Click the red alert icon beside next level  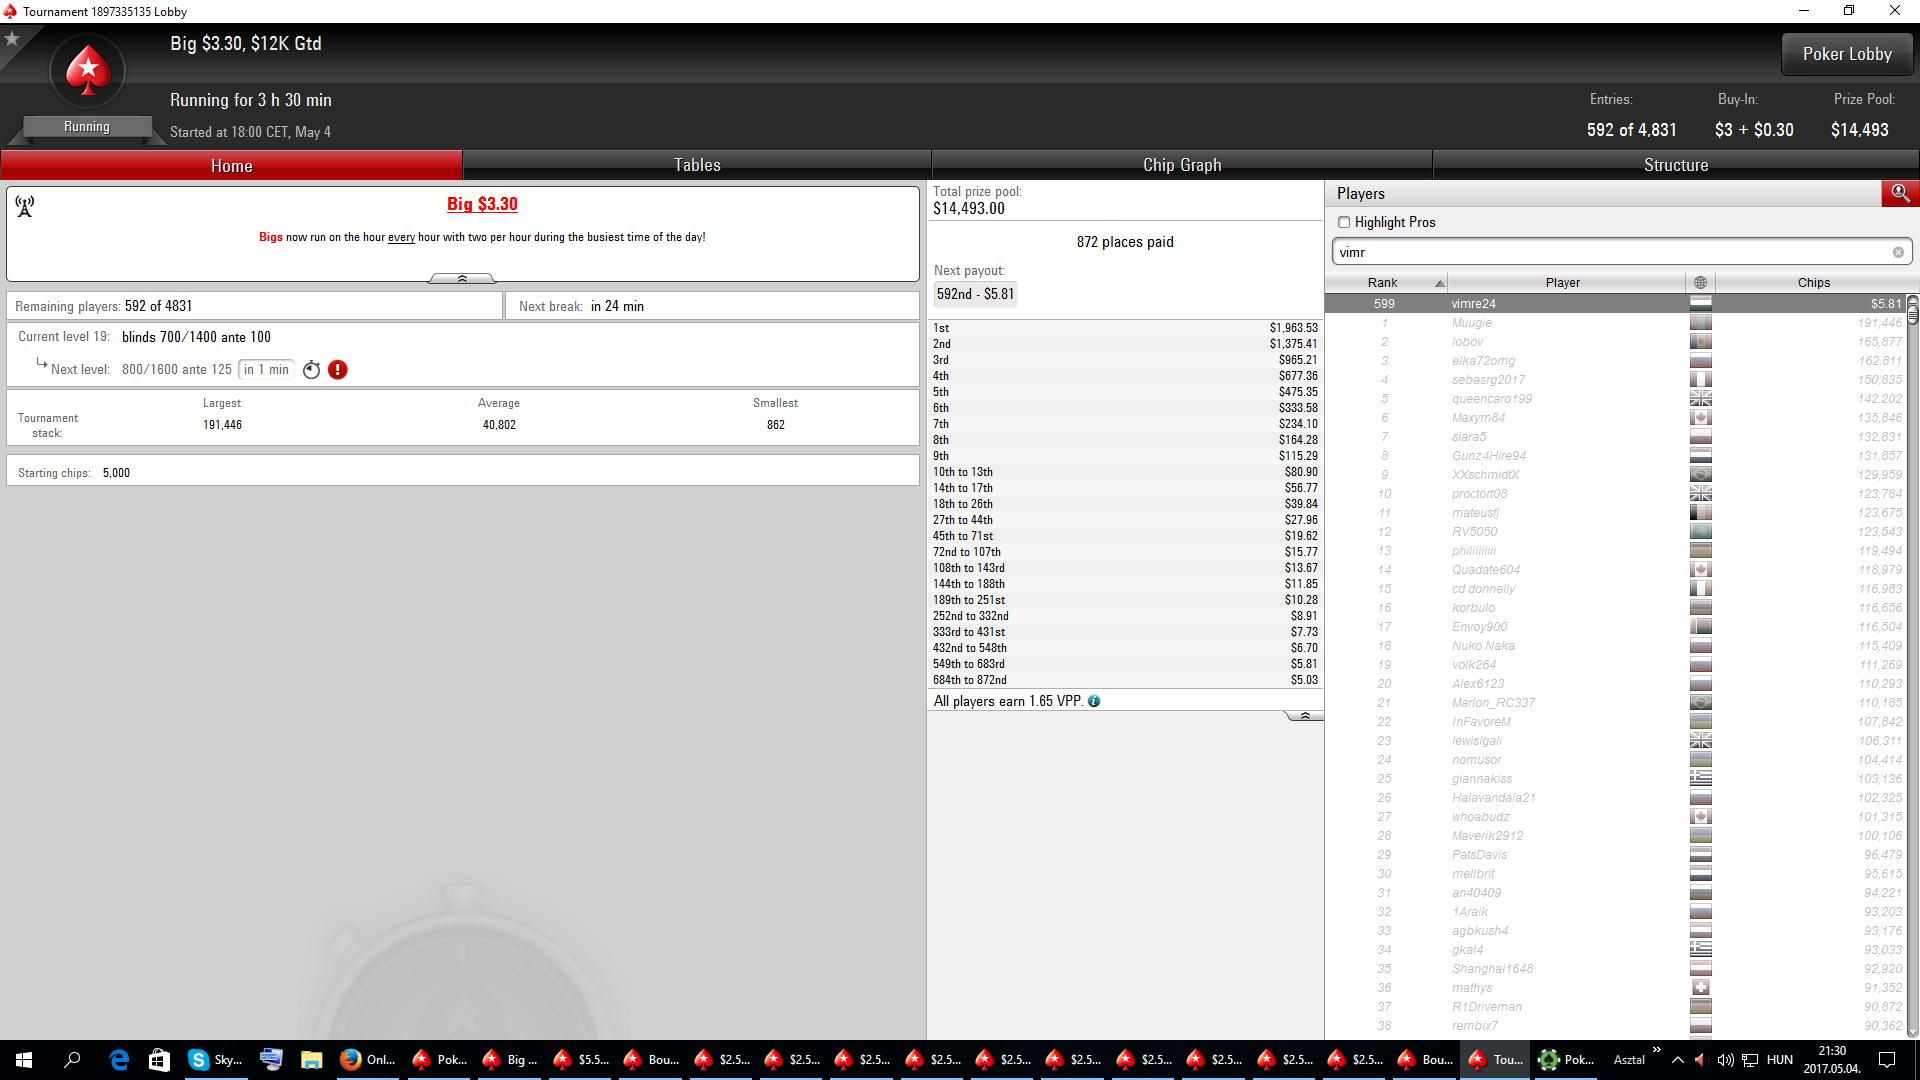pos(338,370)
